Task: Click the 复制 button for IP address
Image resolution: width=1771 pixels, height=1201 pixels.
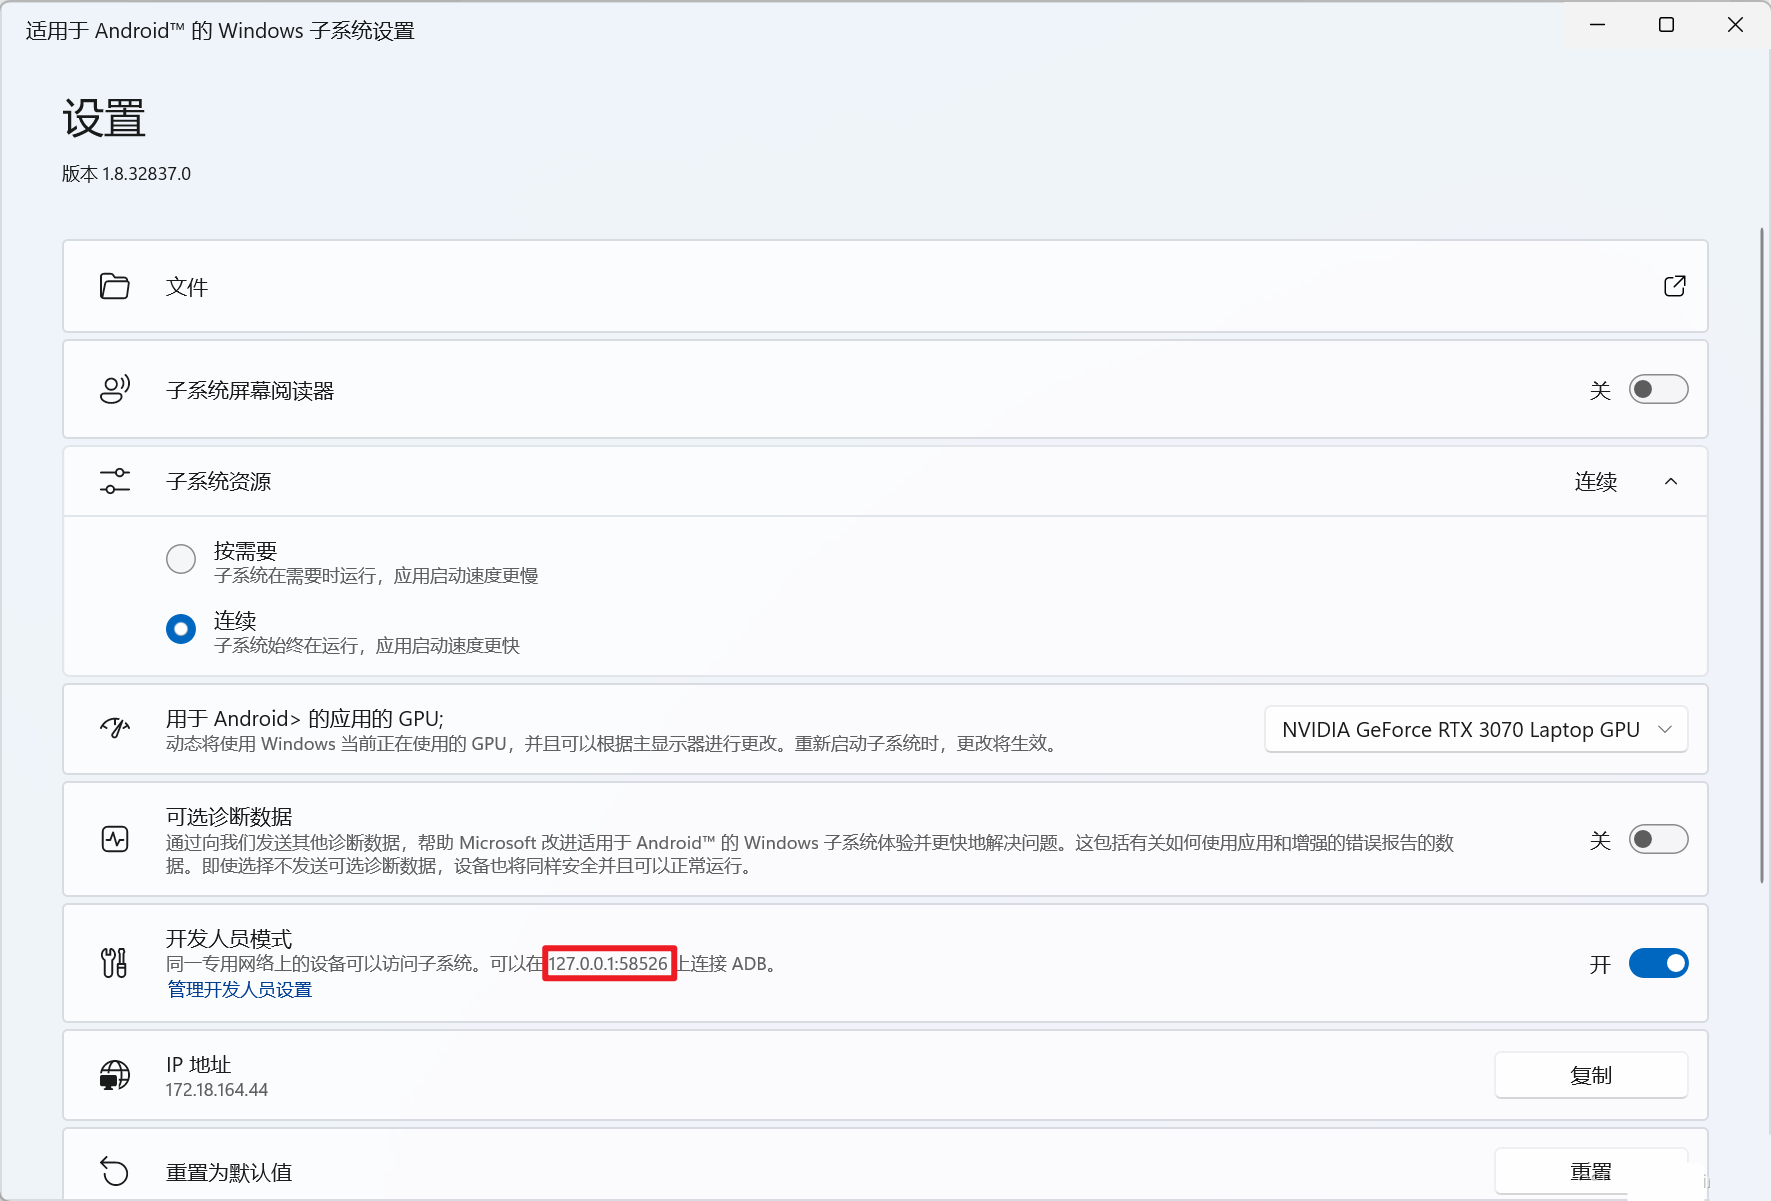Action: [x=1591, y=1075]
